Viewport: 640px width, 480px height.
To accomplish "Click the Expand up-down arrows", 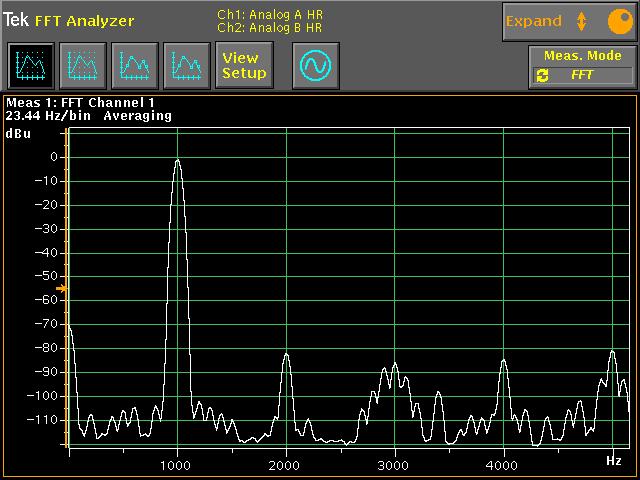I will 582,21.
